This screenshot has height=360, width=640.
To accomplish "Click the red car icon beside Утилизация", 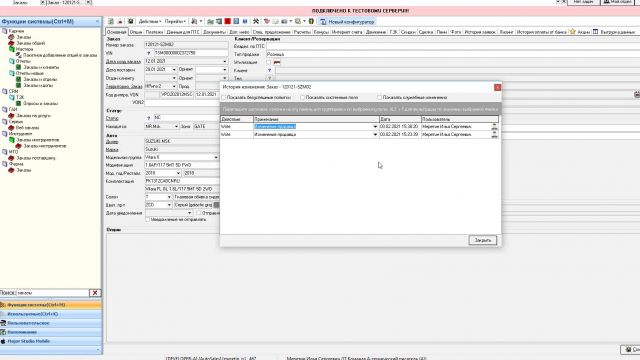I will pos(277,62).
